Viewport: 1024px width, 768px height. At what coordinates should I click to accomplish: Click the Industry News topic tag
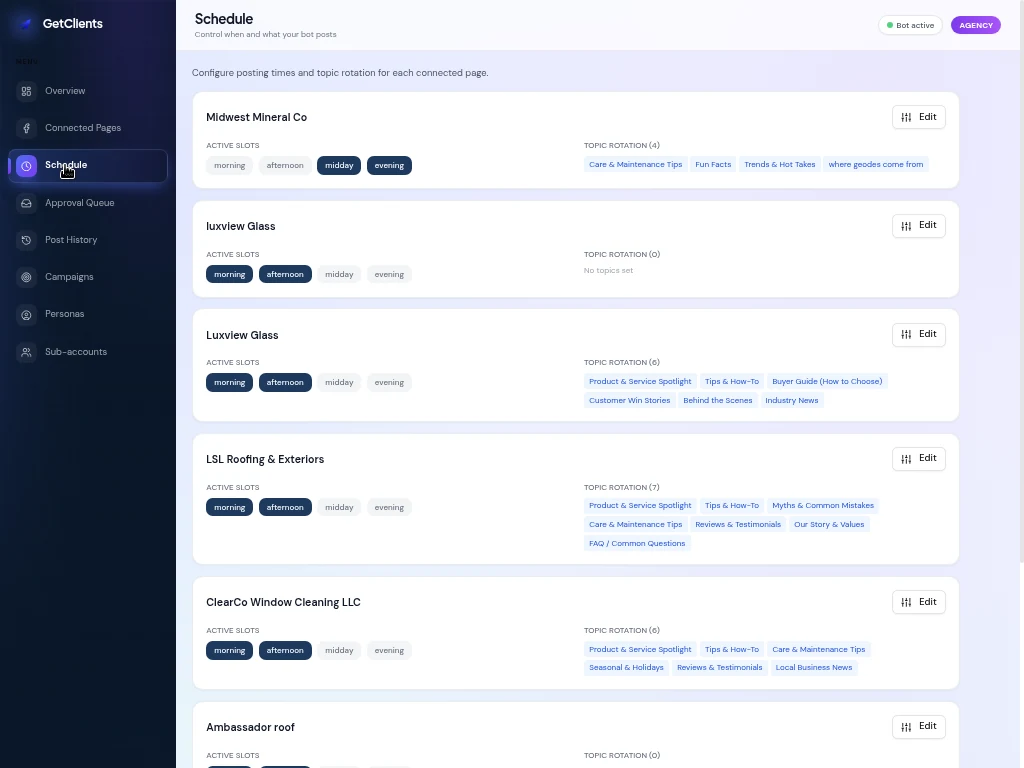(x=792, y=400)
